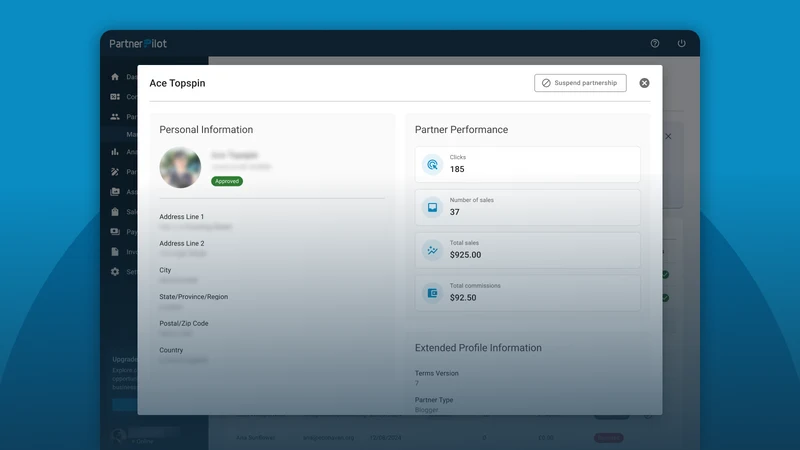Image resolution: width=800 pixels, height=450 pixels.
Task: Click the Sales bag icon in sidebar
Action: coord(115,212)
